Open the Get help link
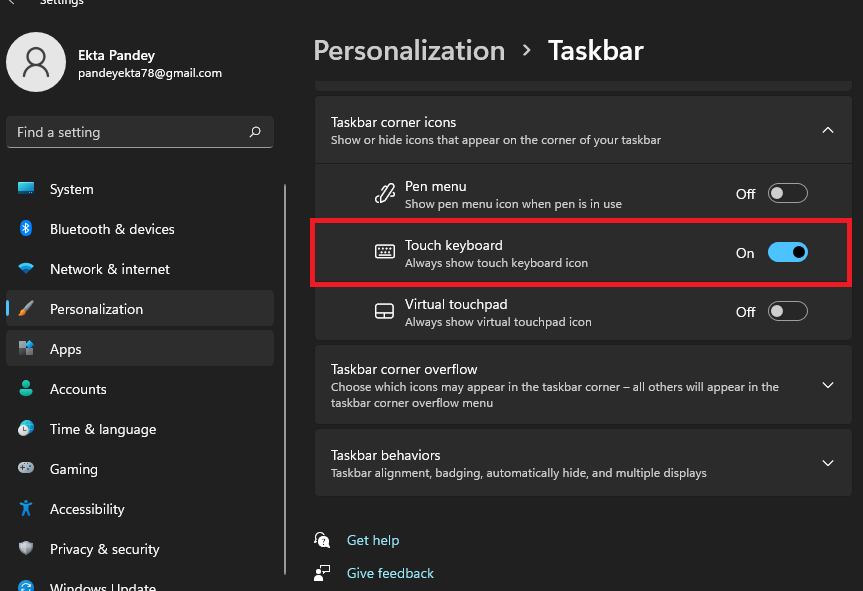The width and height of the screenshot is (863, 591). pos(372,540)
